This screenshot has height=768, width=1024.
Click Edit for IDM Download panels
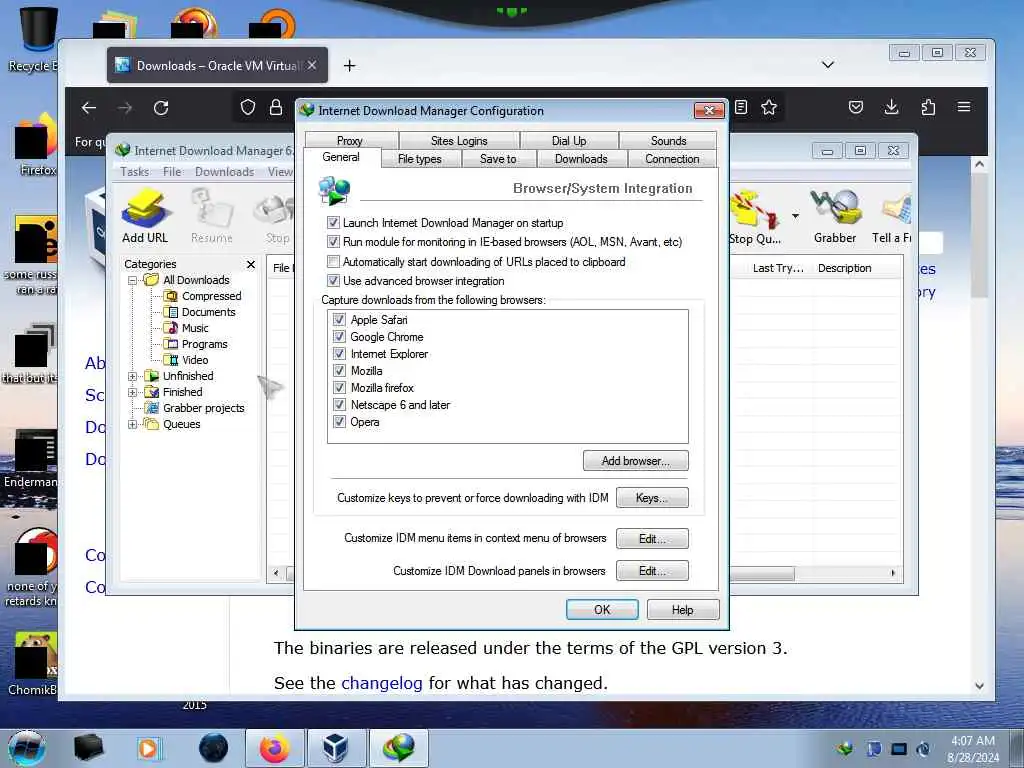point(652,571)
